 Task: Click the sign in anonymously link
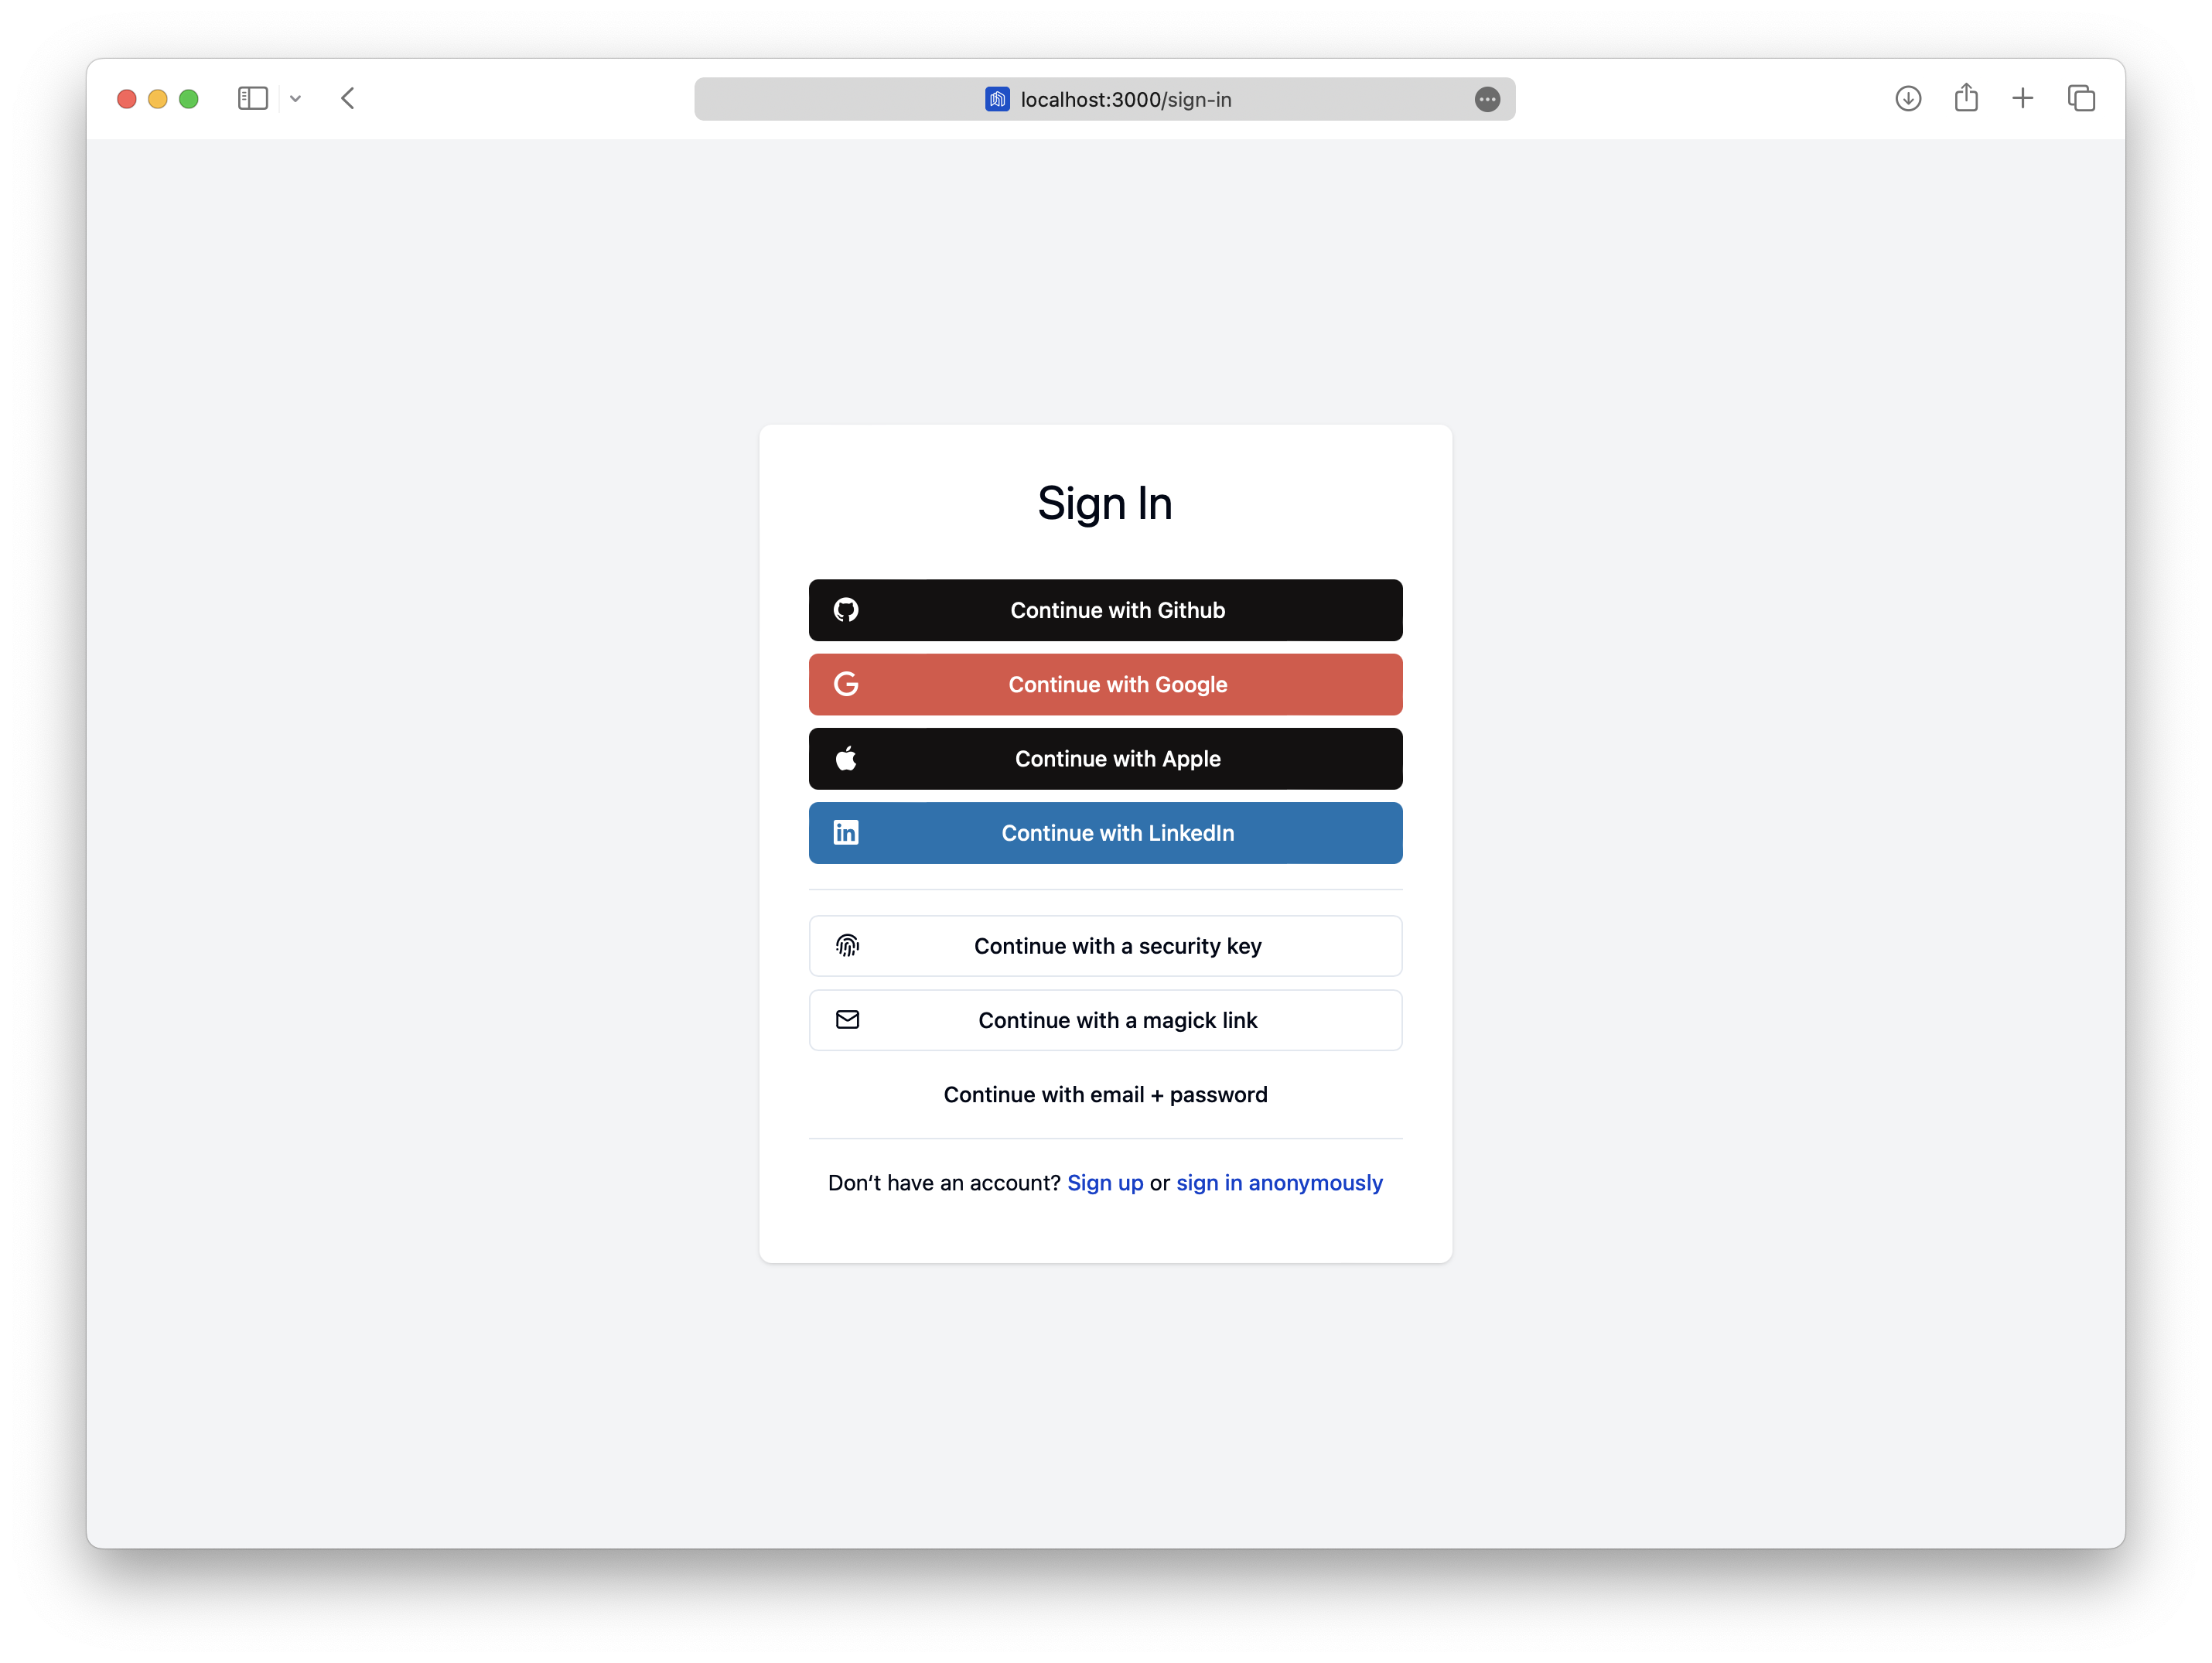pos(1280,1183)
